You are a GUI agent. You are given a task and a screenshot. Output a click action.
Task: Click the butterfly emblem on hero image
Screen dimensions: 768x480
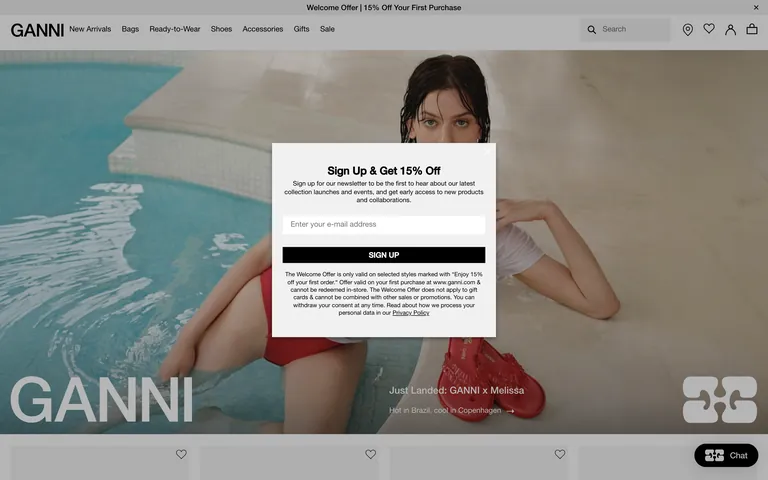click(720, 399)
